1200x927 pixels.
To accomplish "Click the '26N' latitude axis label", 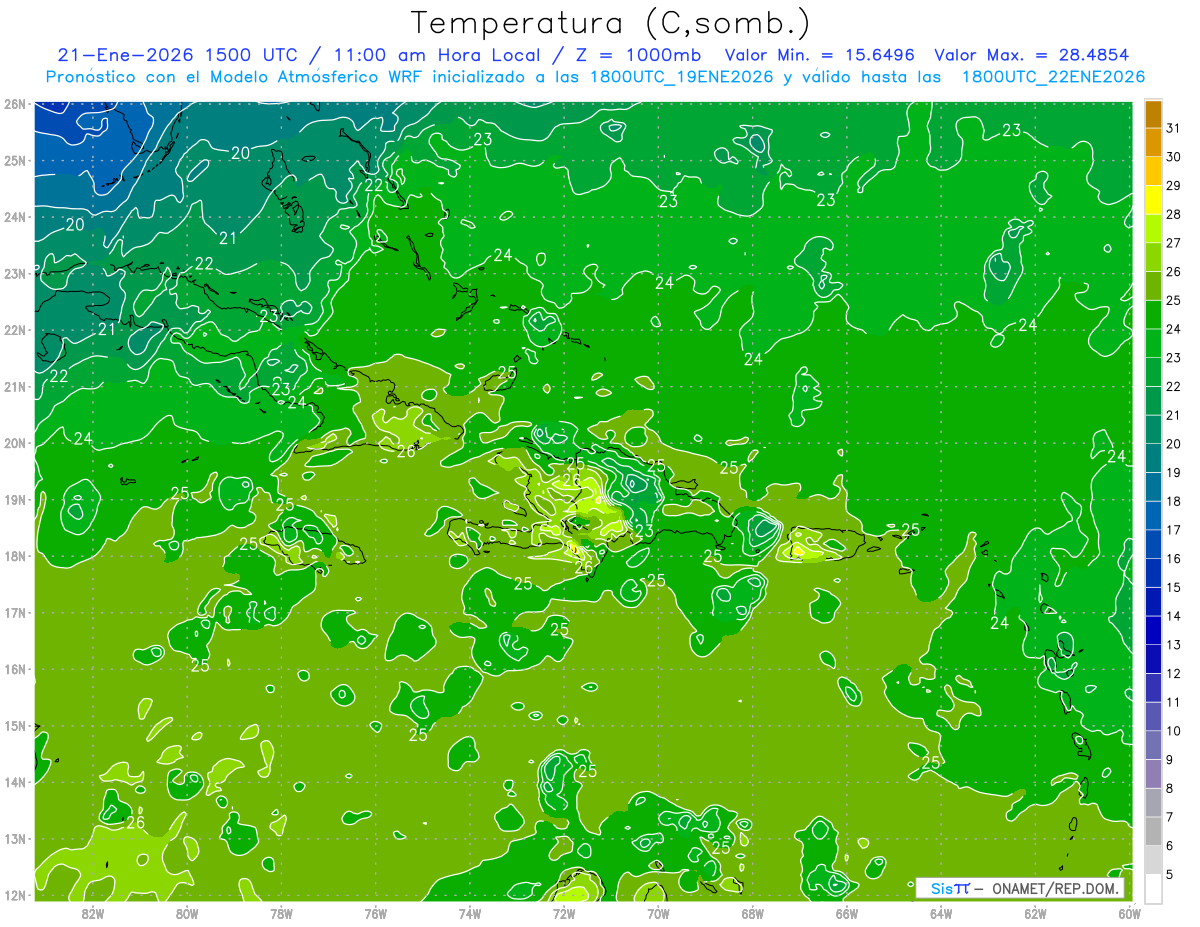I will point(14,104).
